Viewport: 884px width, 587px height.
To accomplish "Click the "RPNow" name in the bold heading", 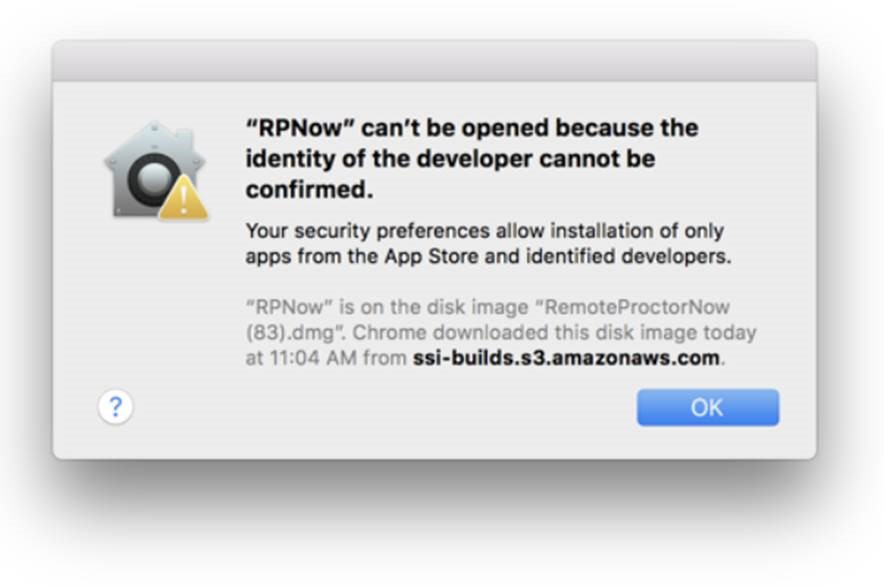I will pos(300,128).
